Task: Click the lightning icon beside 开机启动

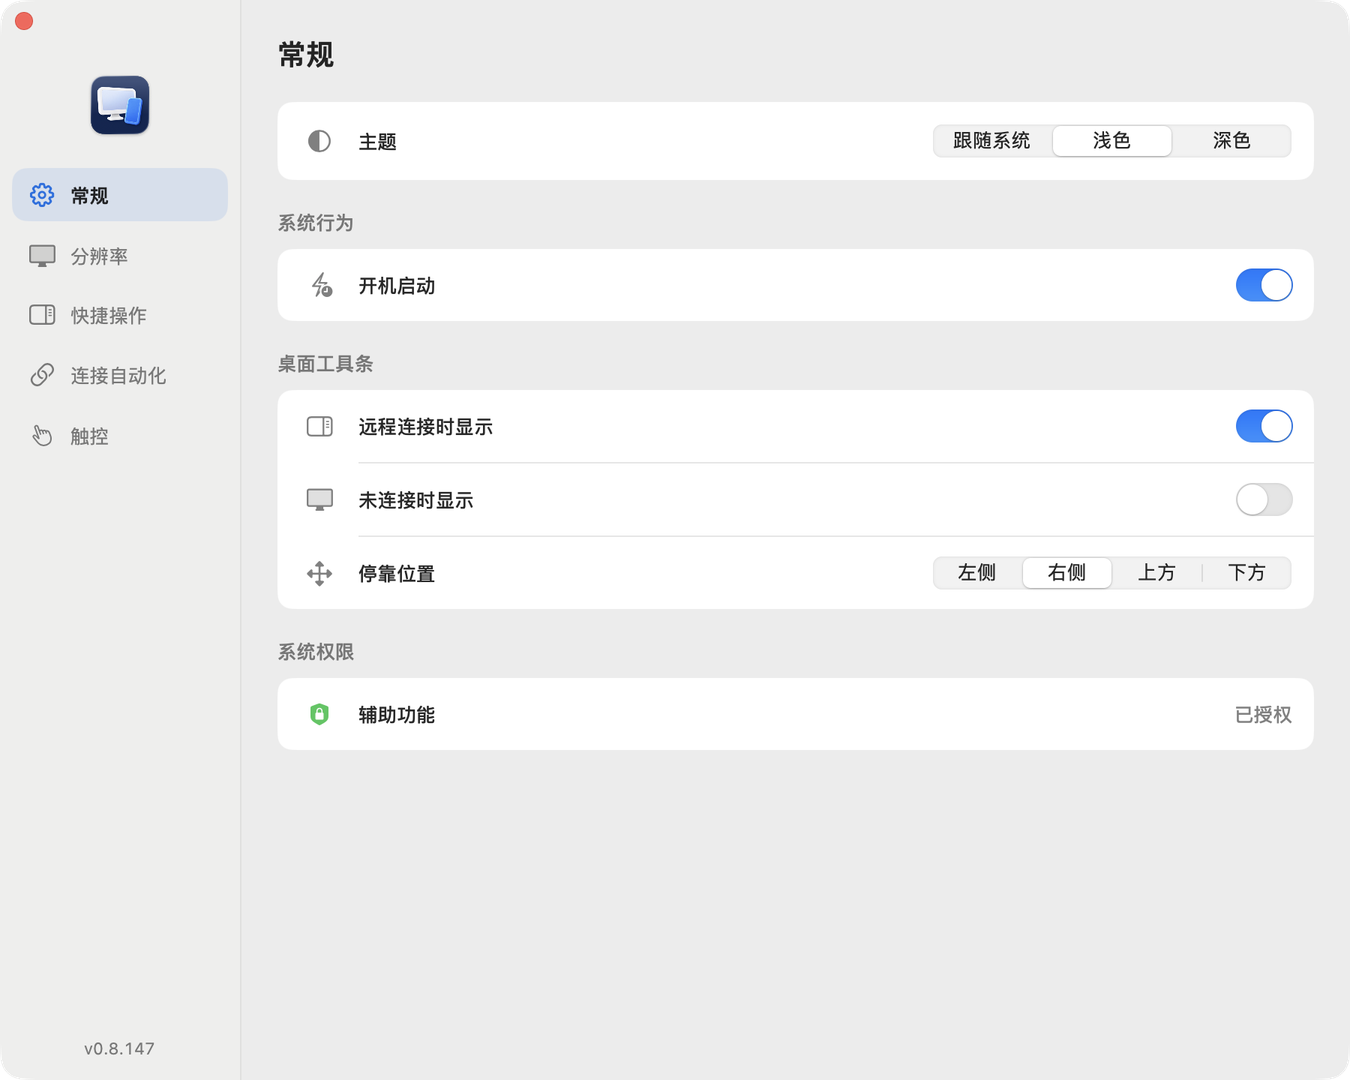Action: coord(321,285)
